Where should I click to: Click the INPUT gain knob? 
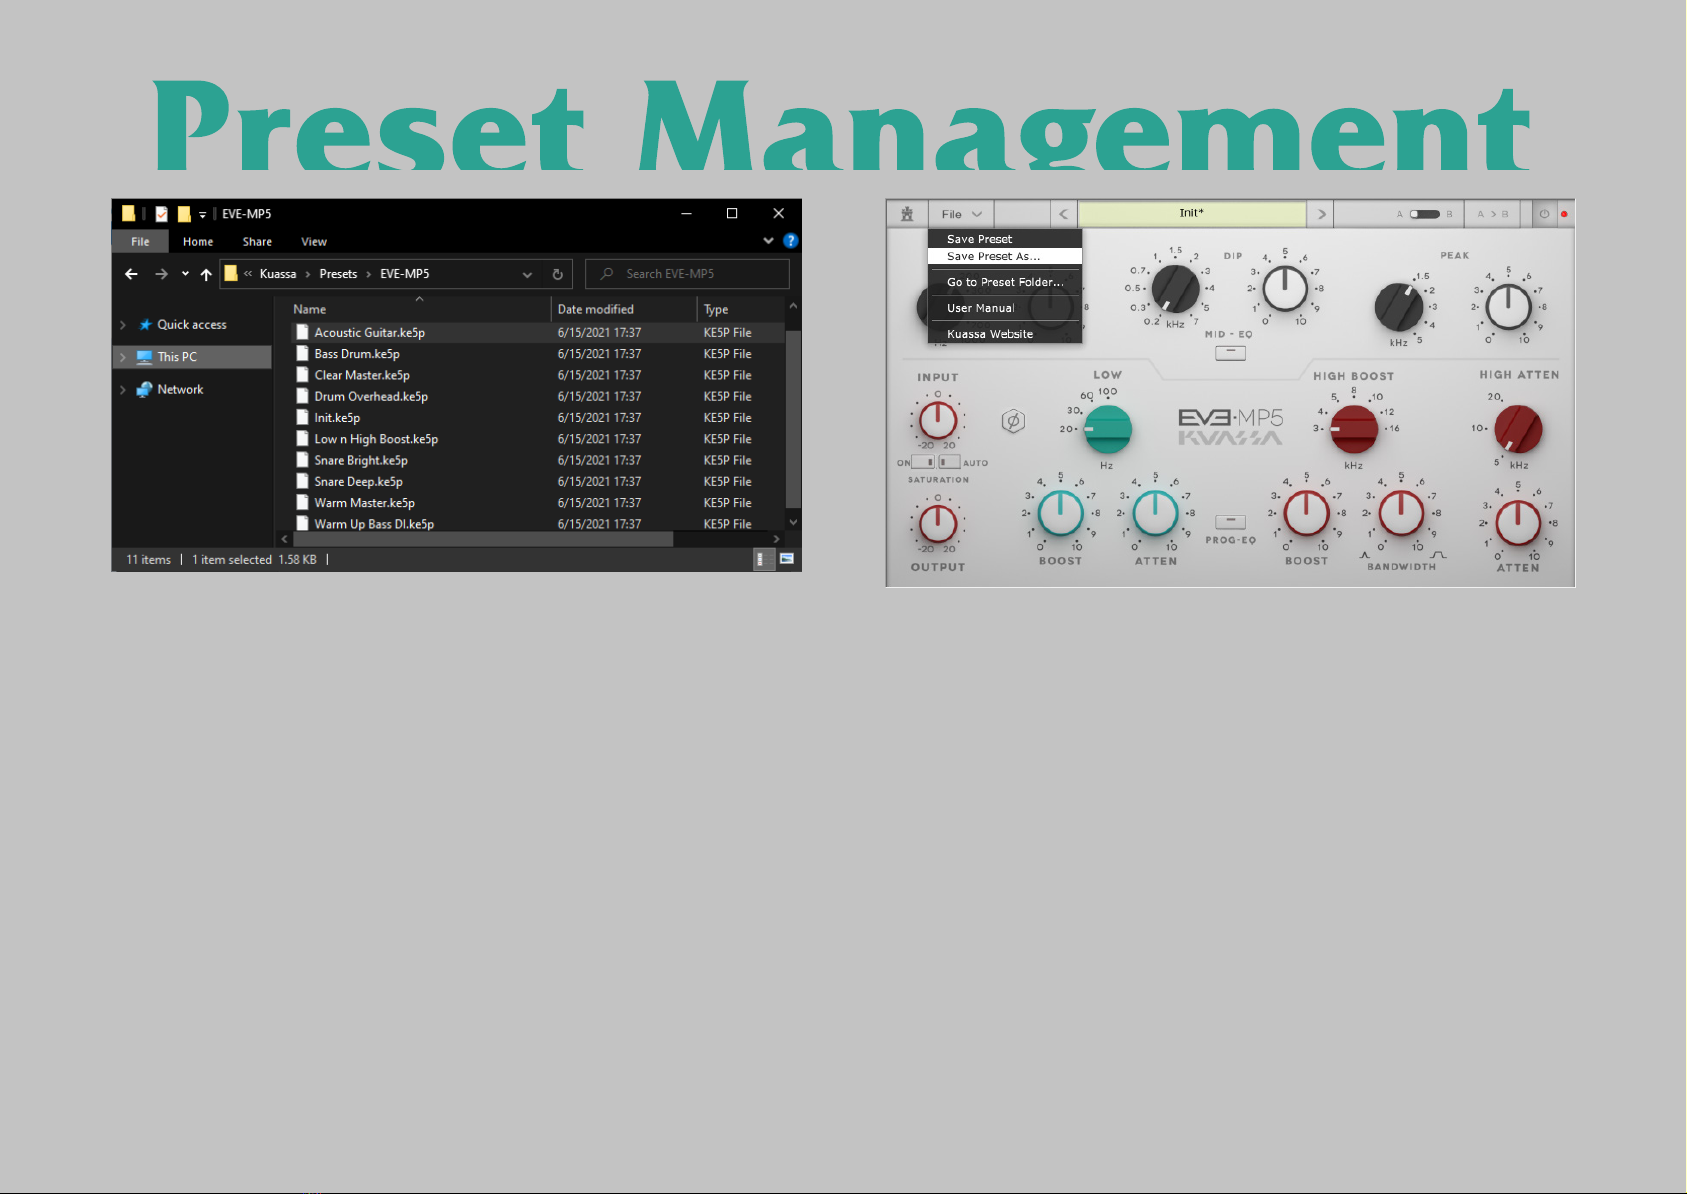[x=938, y=419]
